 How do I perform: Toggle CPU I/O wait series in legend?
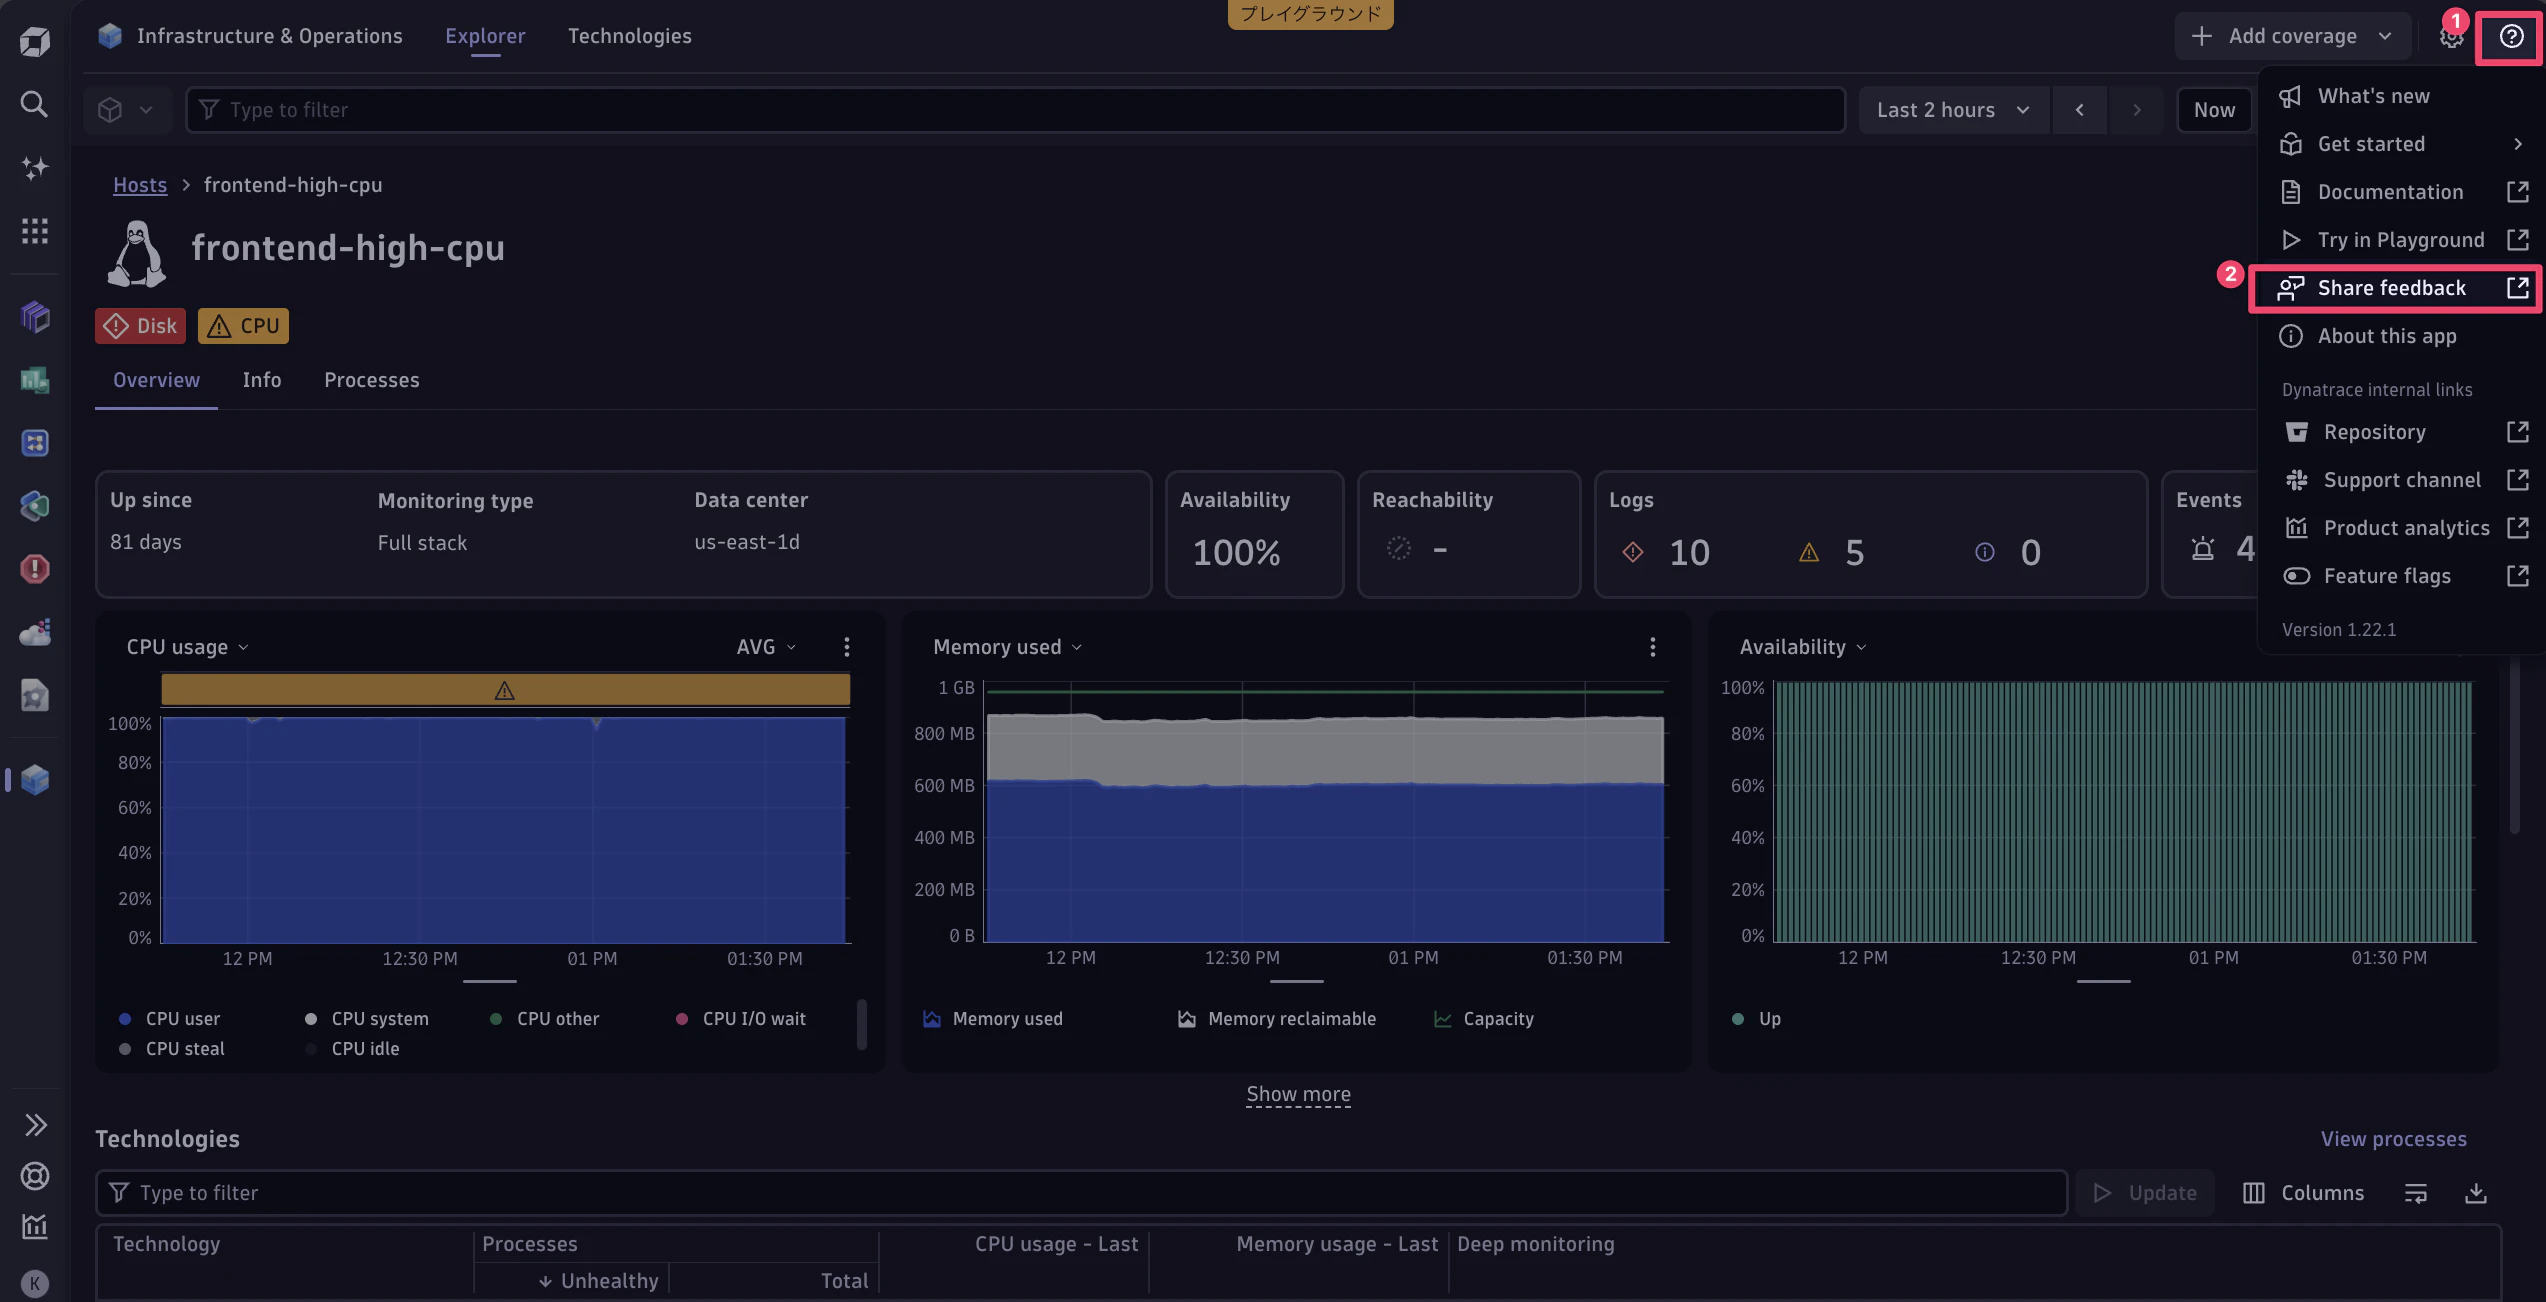[741, 1019]
